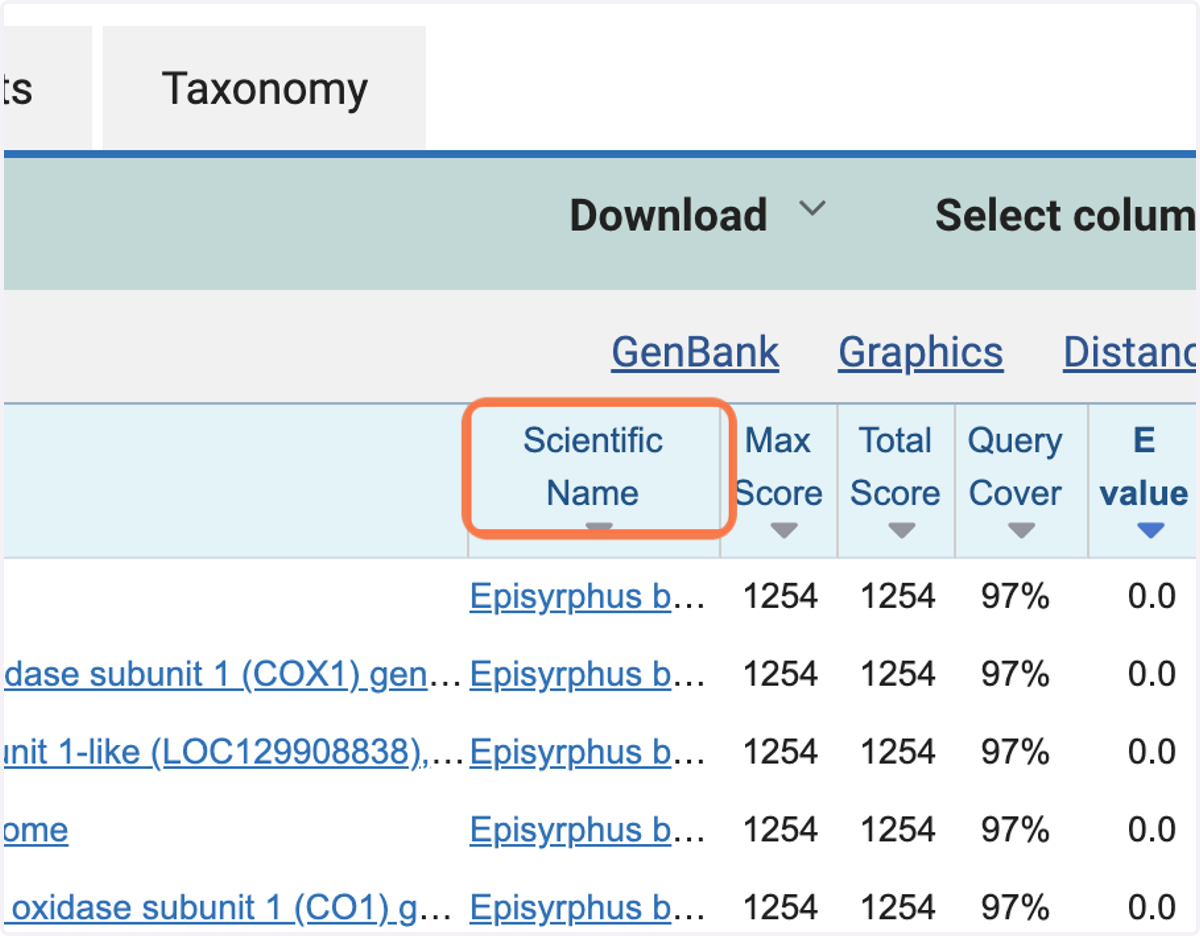
Task: Click sort arrow under Max Score
Action: pos(783,530)
